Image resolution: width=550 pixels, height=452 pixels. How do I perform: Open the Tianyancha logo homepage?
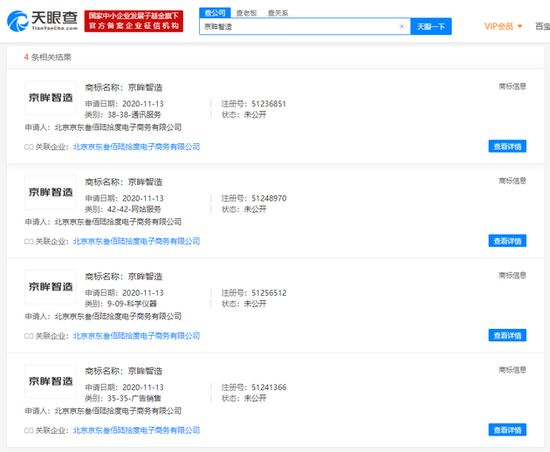click(x=42, y=21)
